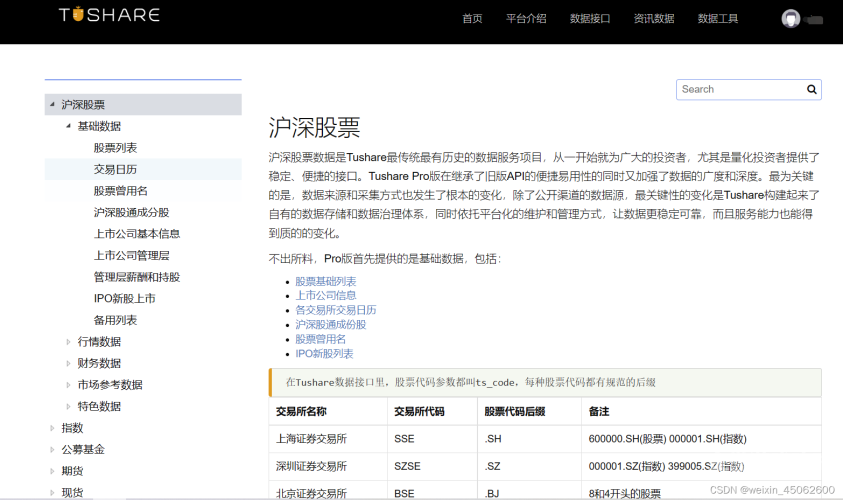Screen dimensions: 843x500
Task: Expand the 指数 tree arrow
Action: coord(52,428)
